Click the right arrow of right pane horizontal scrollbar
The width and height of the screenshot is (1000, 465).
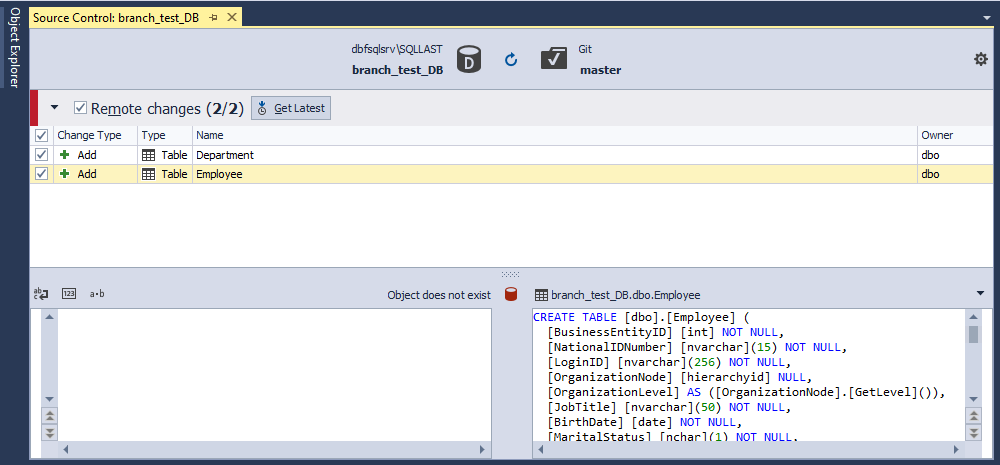coord(956,450)
